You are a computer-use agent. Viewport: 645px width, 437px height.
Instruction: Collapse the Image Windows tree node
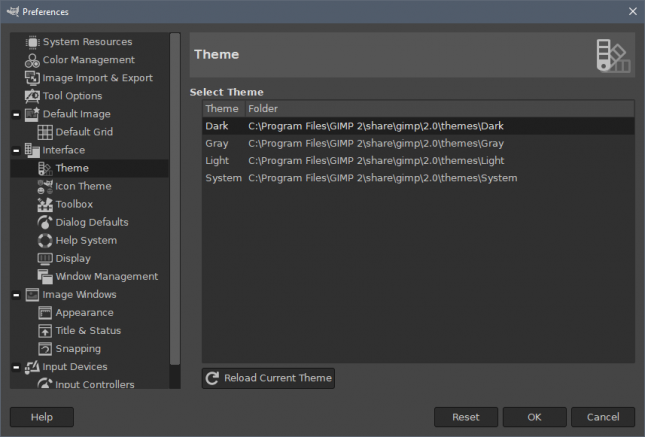[x=16, y=295]
